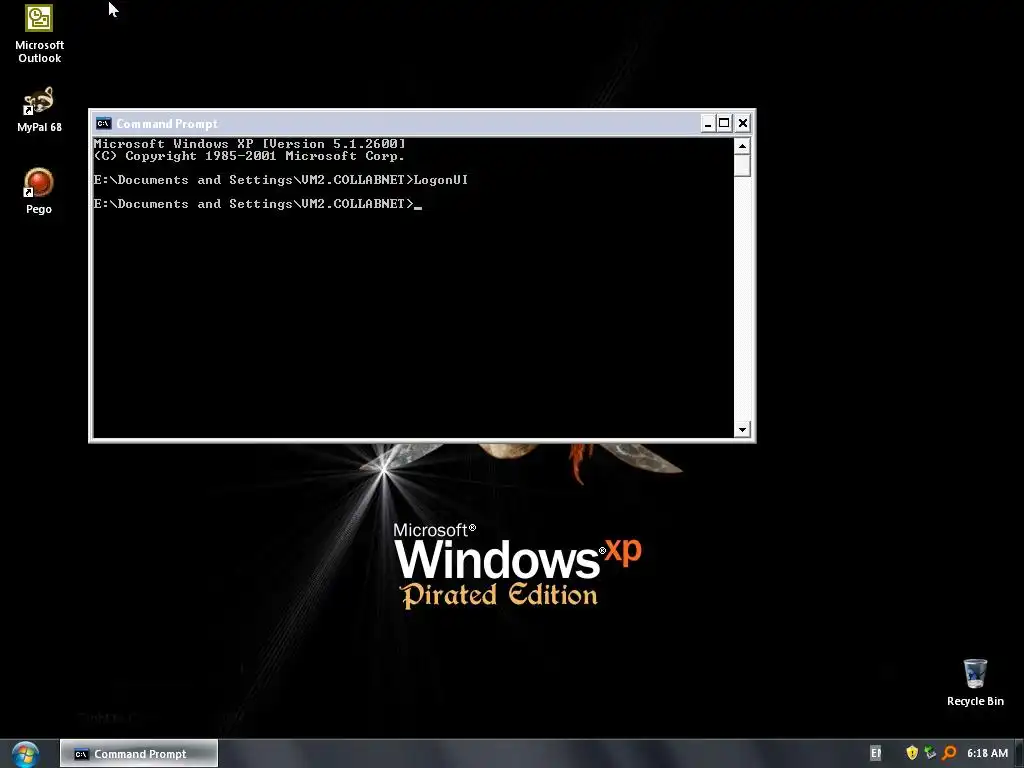The image size is (1024, 768).
Task: Click the console scrollbar down arrow
Action: [x=742, y=429]
